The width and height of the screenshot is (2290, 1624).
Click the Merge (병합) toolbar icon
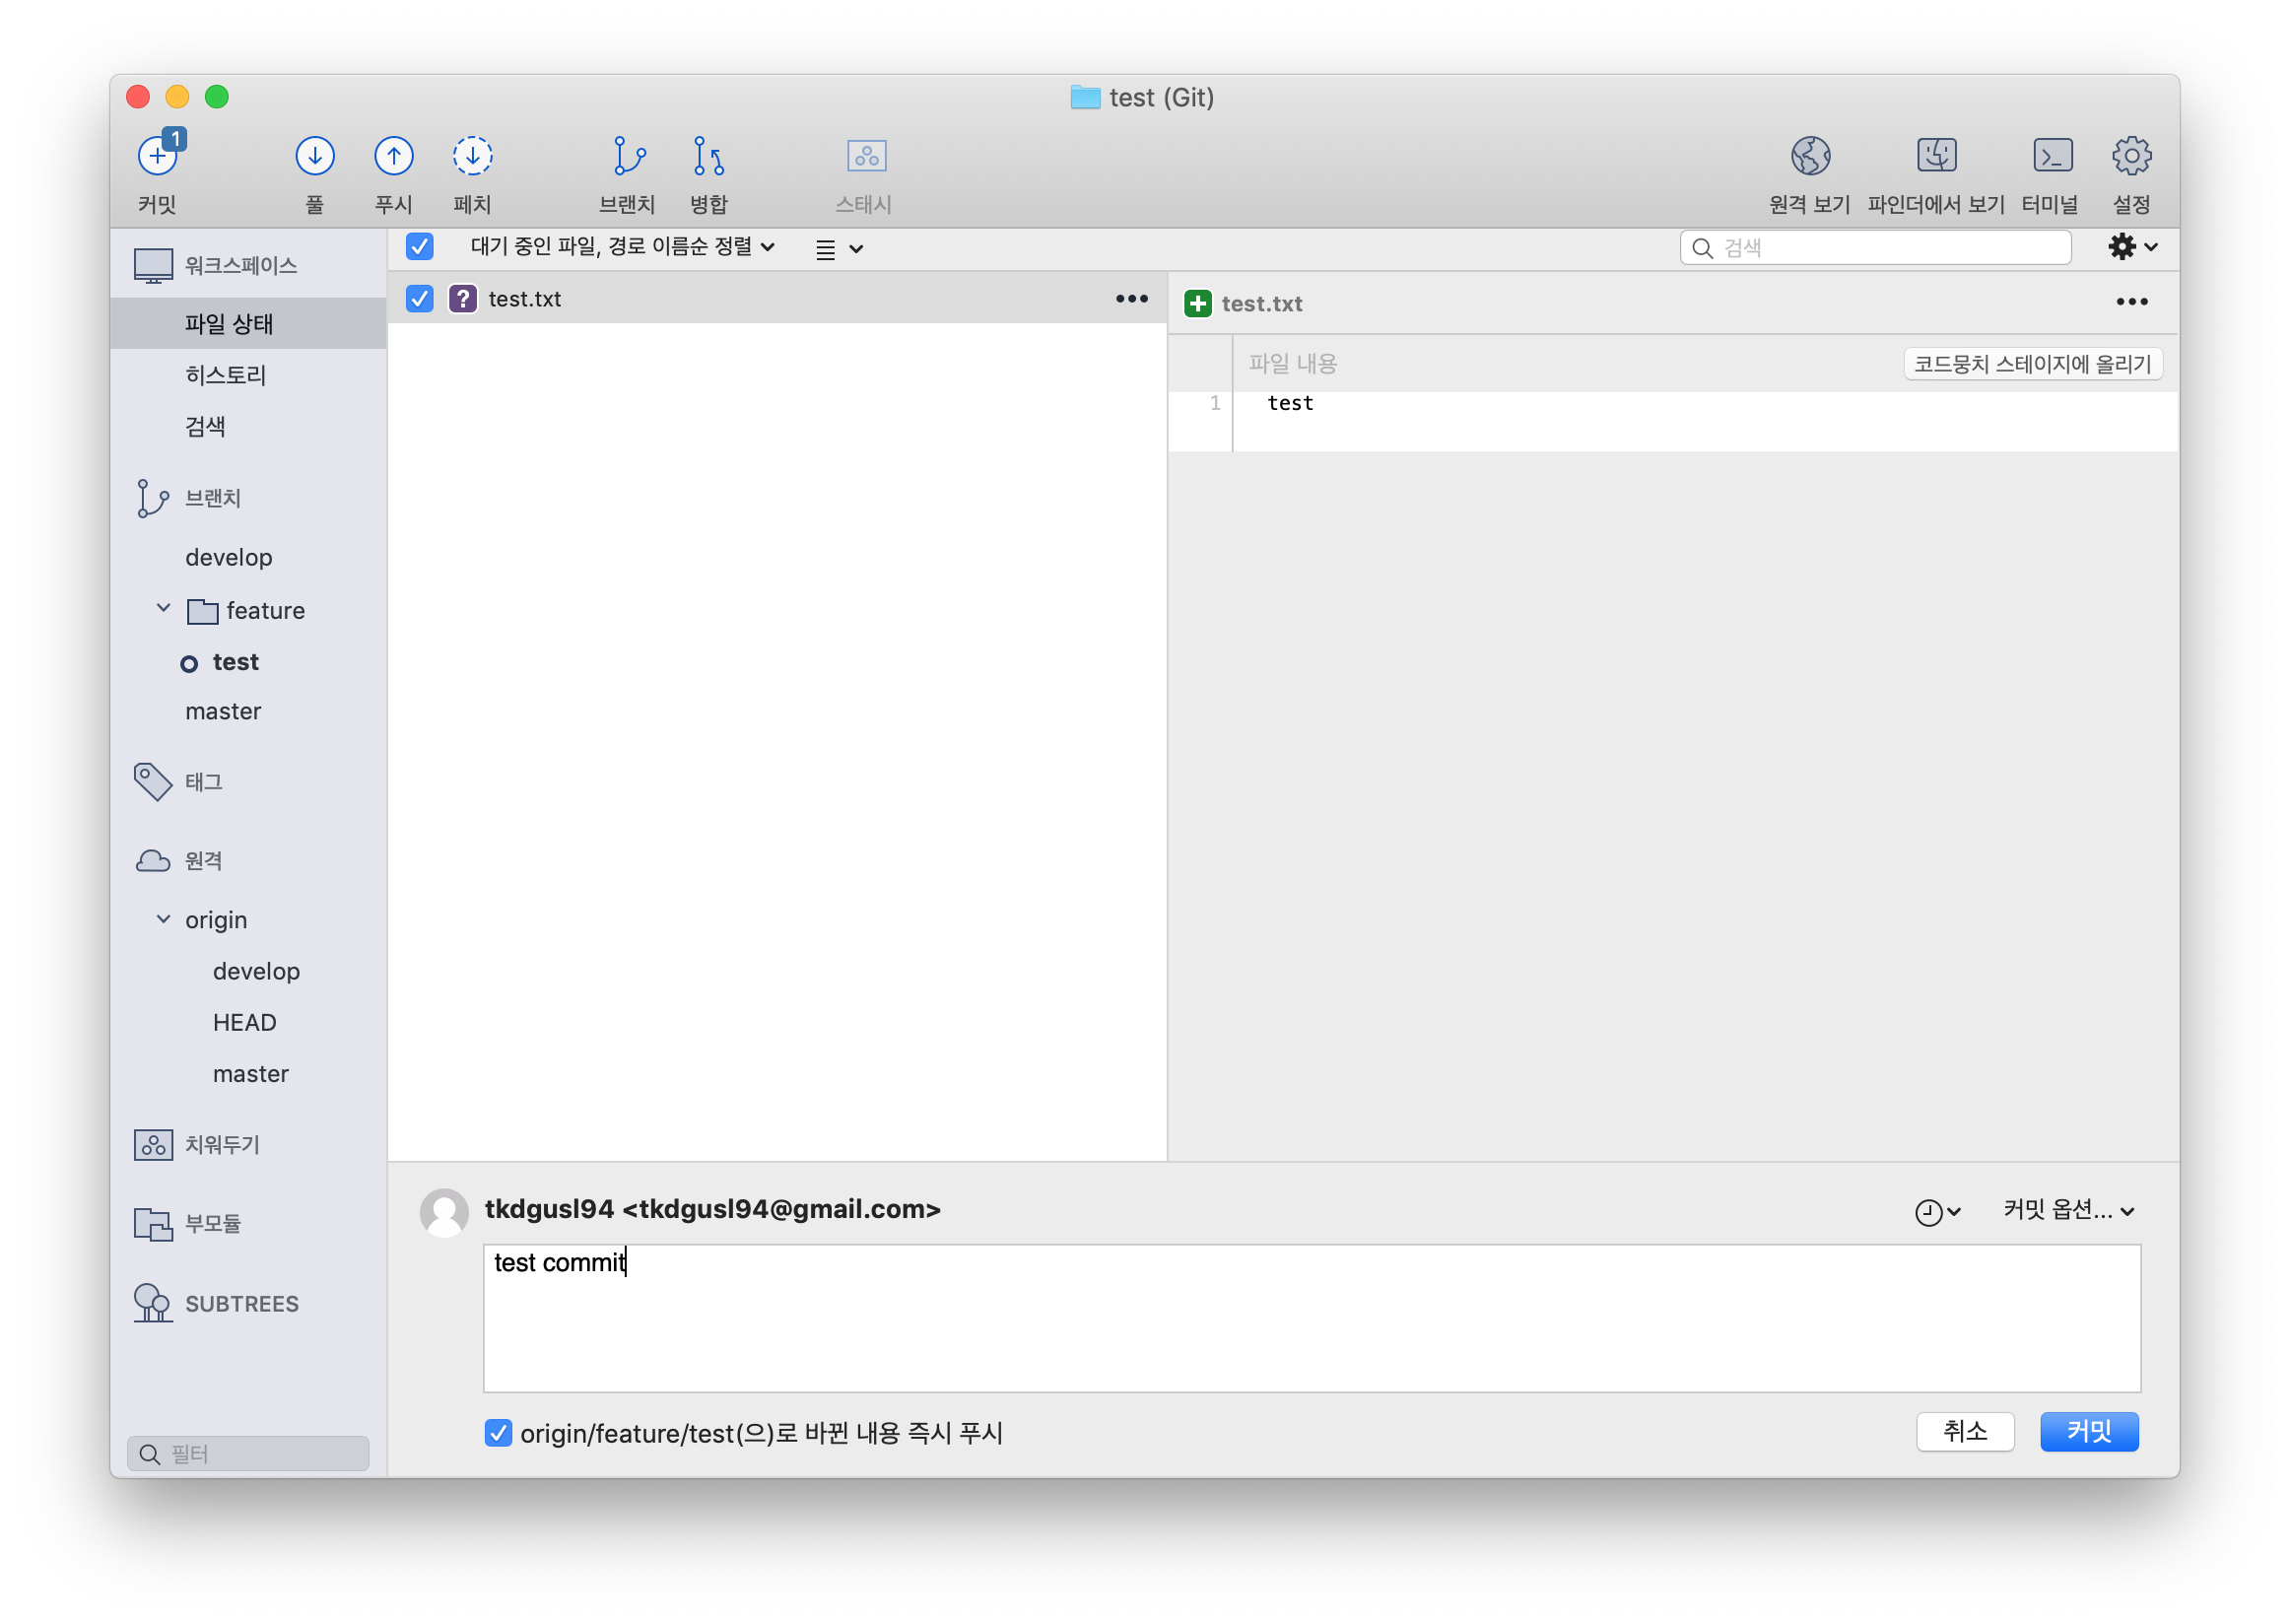708,156
